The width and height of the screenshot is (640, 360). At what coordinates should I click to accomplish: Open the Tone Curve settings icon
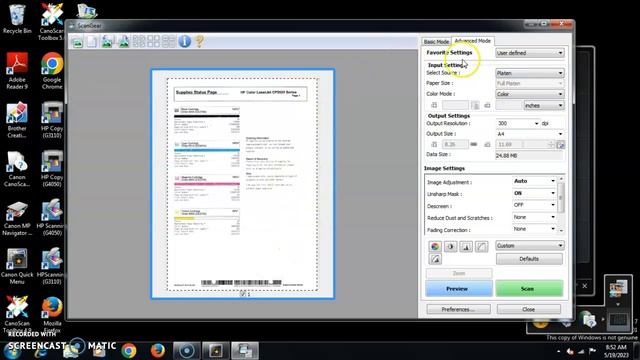click(x=482, y=246)
